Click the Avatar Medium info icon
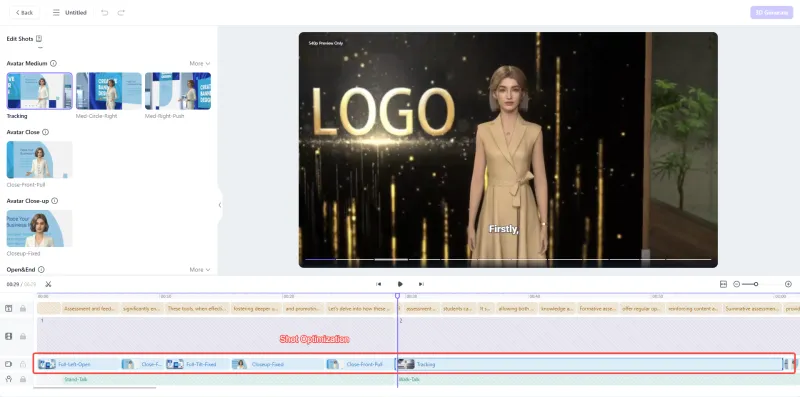The height and width of the screenshot is (397, 800). 54,63
